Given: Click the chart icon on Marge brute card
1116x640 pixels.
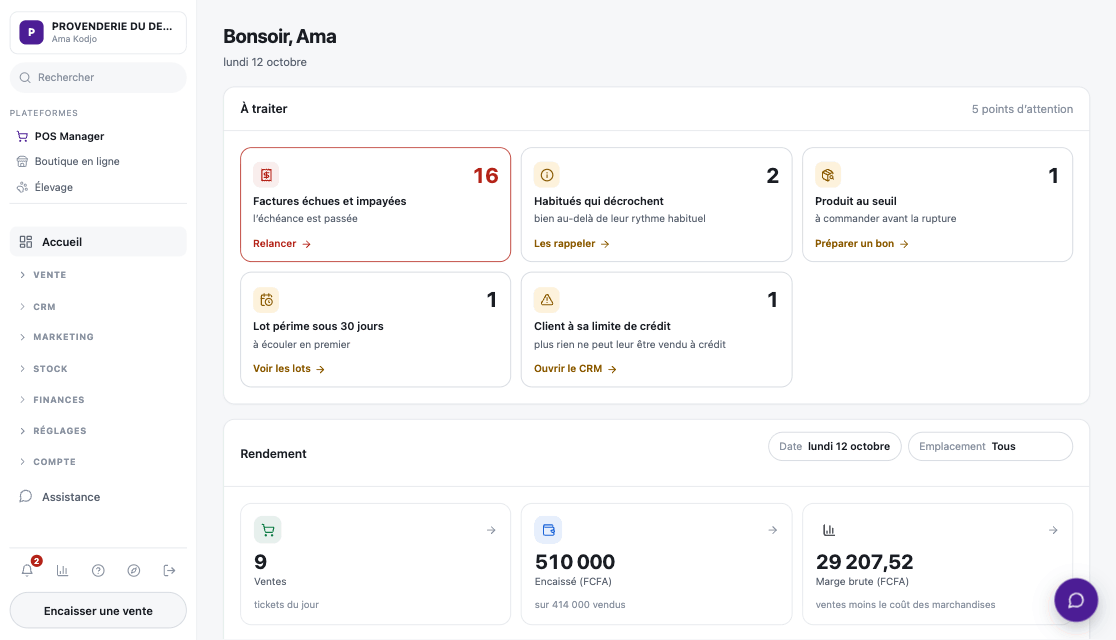Looking at the screenshot, I should [829, 530].
